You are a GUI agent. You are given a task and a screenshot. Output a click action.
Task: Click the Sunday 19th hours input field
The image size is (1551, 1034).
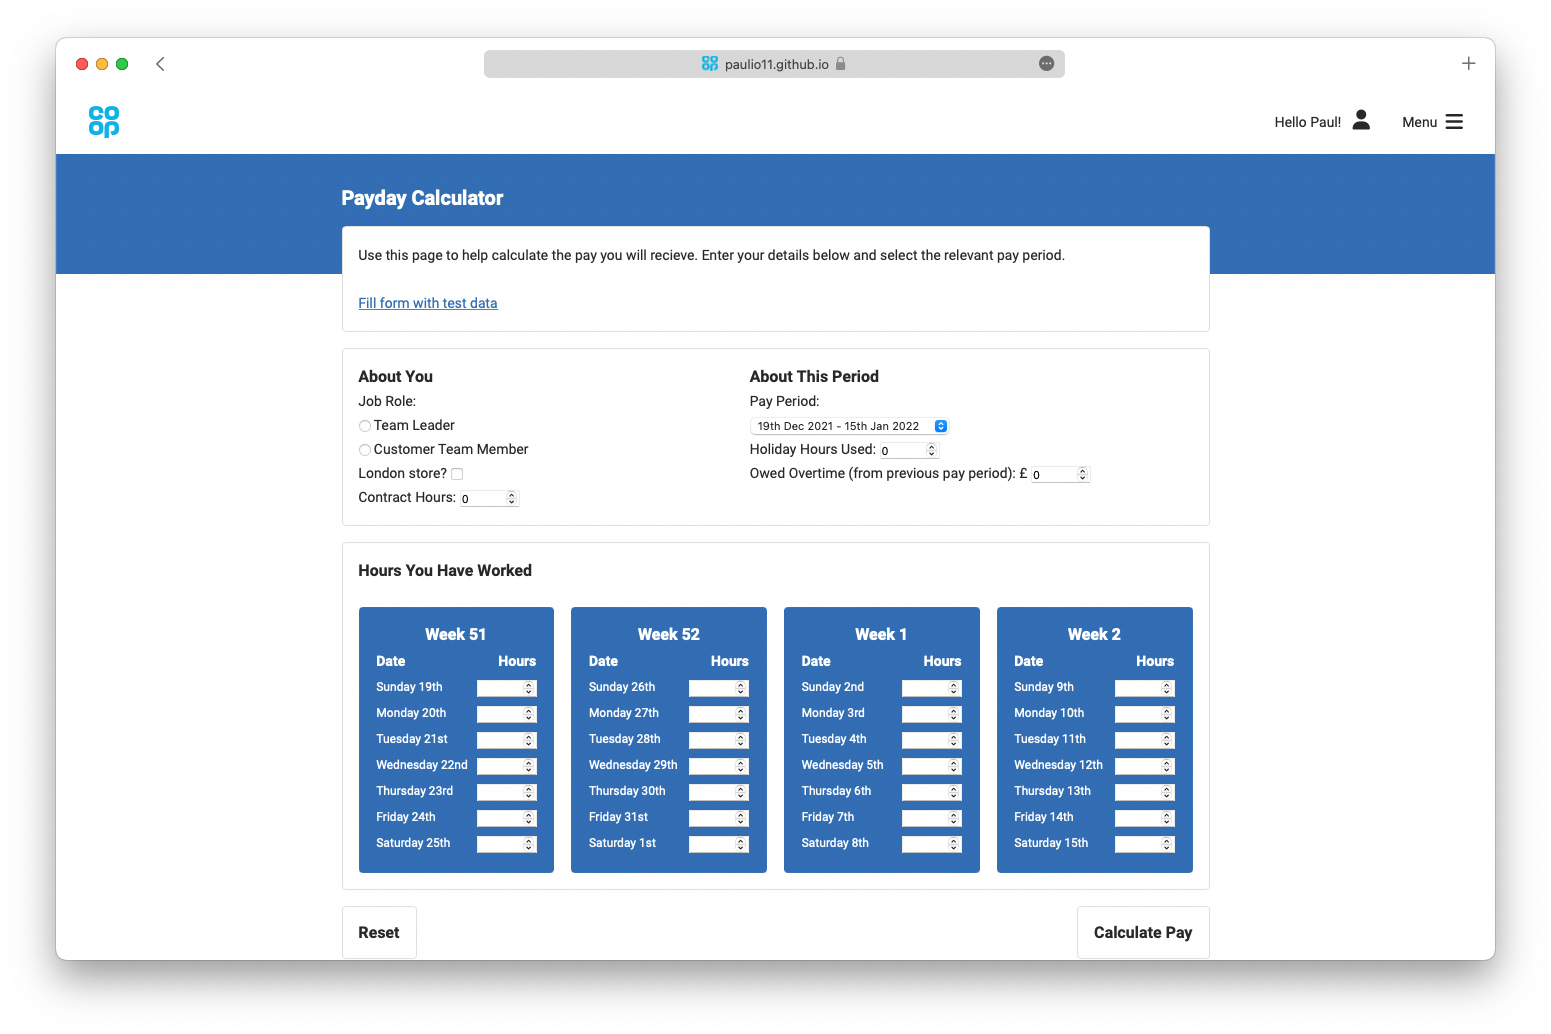point(501,688)
